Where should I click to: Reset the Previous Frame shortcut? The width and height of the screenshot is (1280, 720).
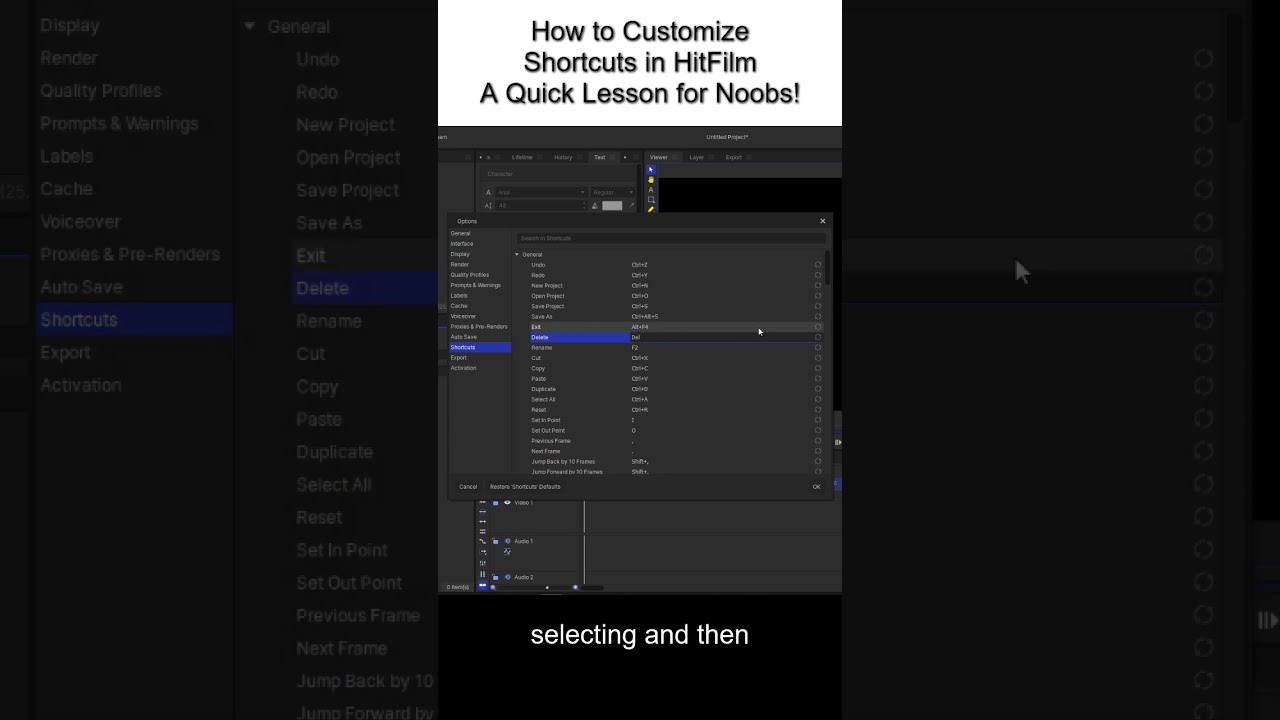click(x=818, y=441)
